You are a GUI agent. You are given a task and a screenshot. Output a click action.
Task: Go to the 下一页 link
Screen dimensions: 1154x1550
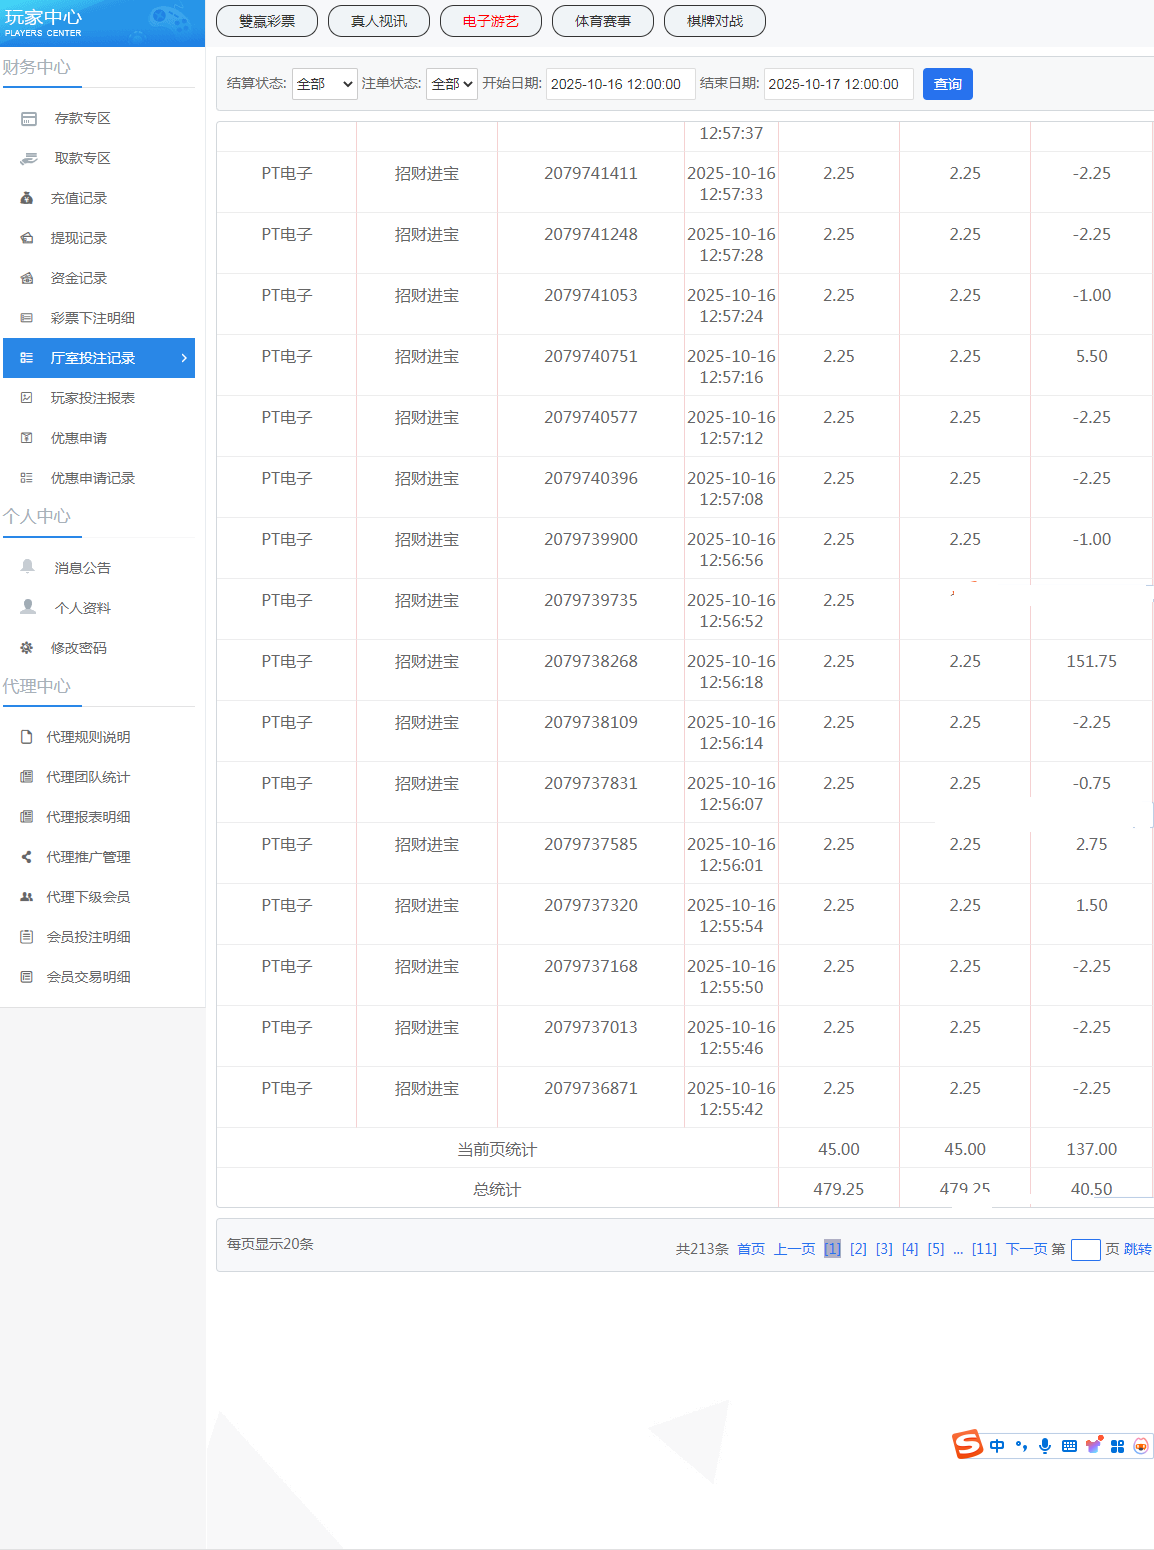pos(1026,1249)
